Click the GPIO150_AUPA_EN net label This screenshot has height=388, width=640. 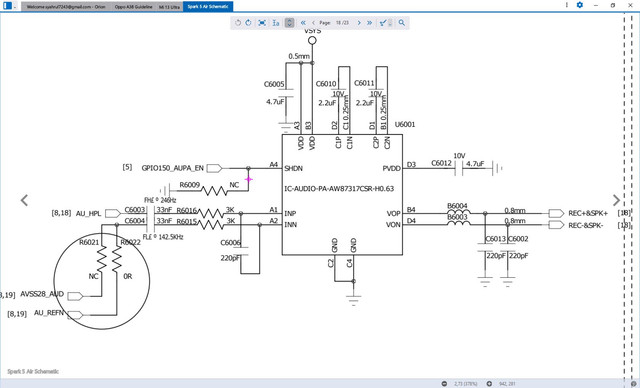point(172,168)
